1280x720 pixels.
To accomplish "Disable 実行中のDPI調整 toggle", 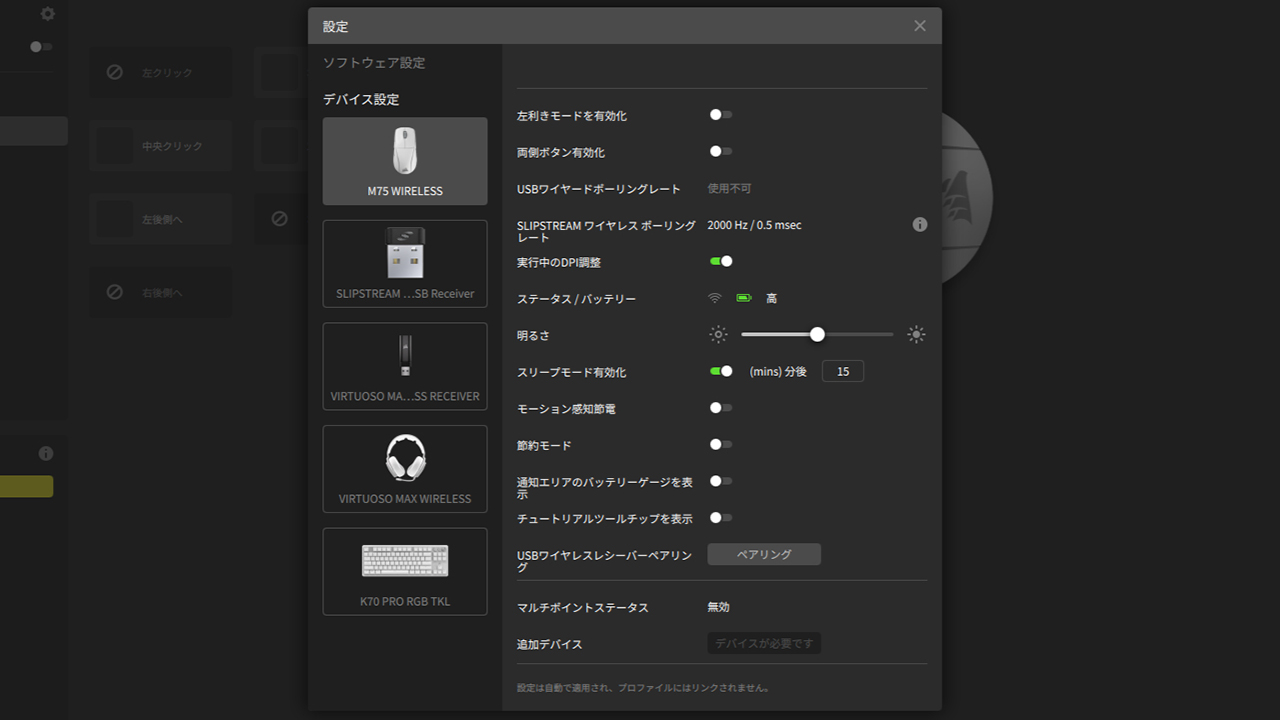I will click(721, 261).
